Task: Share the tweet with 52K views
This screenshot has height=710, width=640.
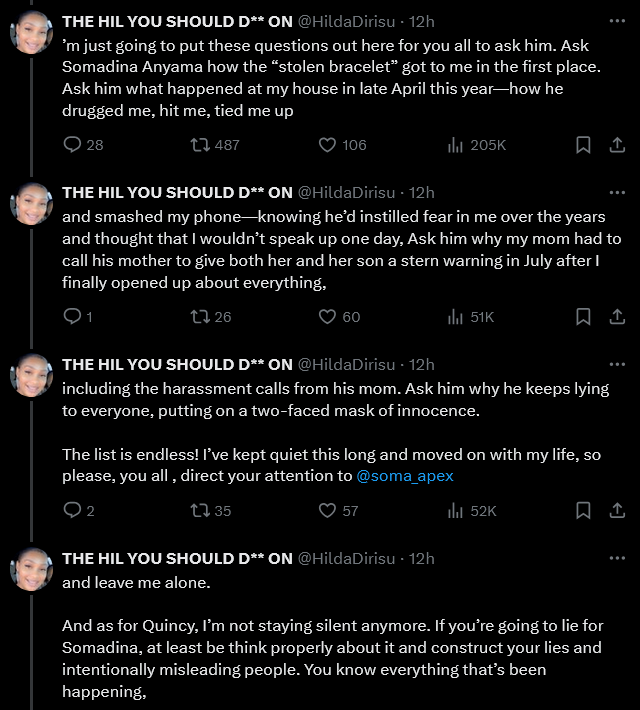Action: tap(617, 511)
